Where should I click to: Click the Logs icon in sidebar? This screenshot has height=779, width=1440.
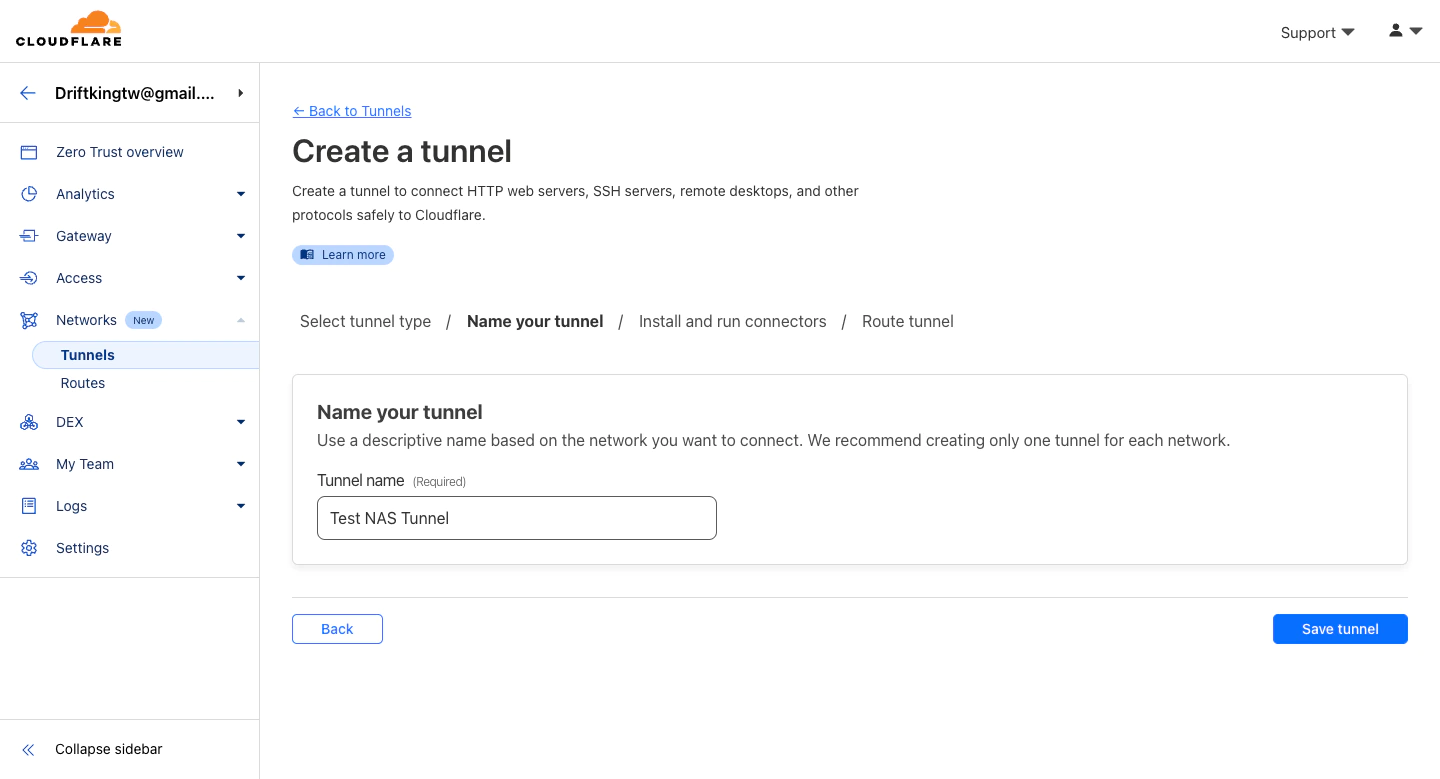coord(29,506)
